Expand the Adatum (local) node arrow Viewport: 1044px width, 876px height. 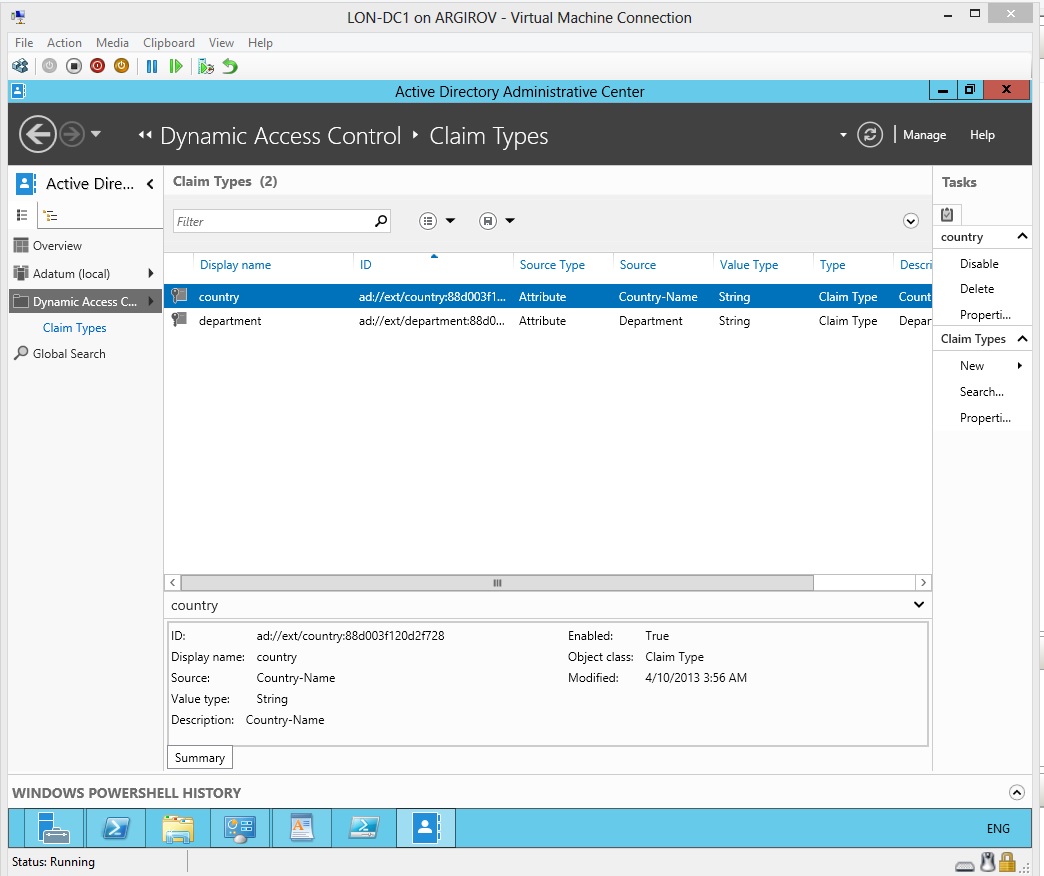click(x=151, y=273)
